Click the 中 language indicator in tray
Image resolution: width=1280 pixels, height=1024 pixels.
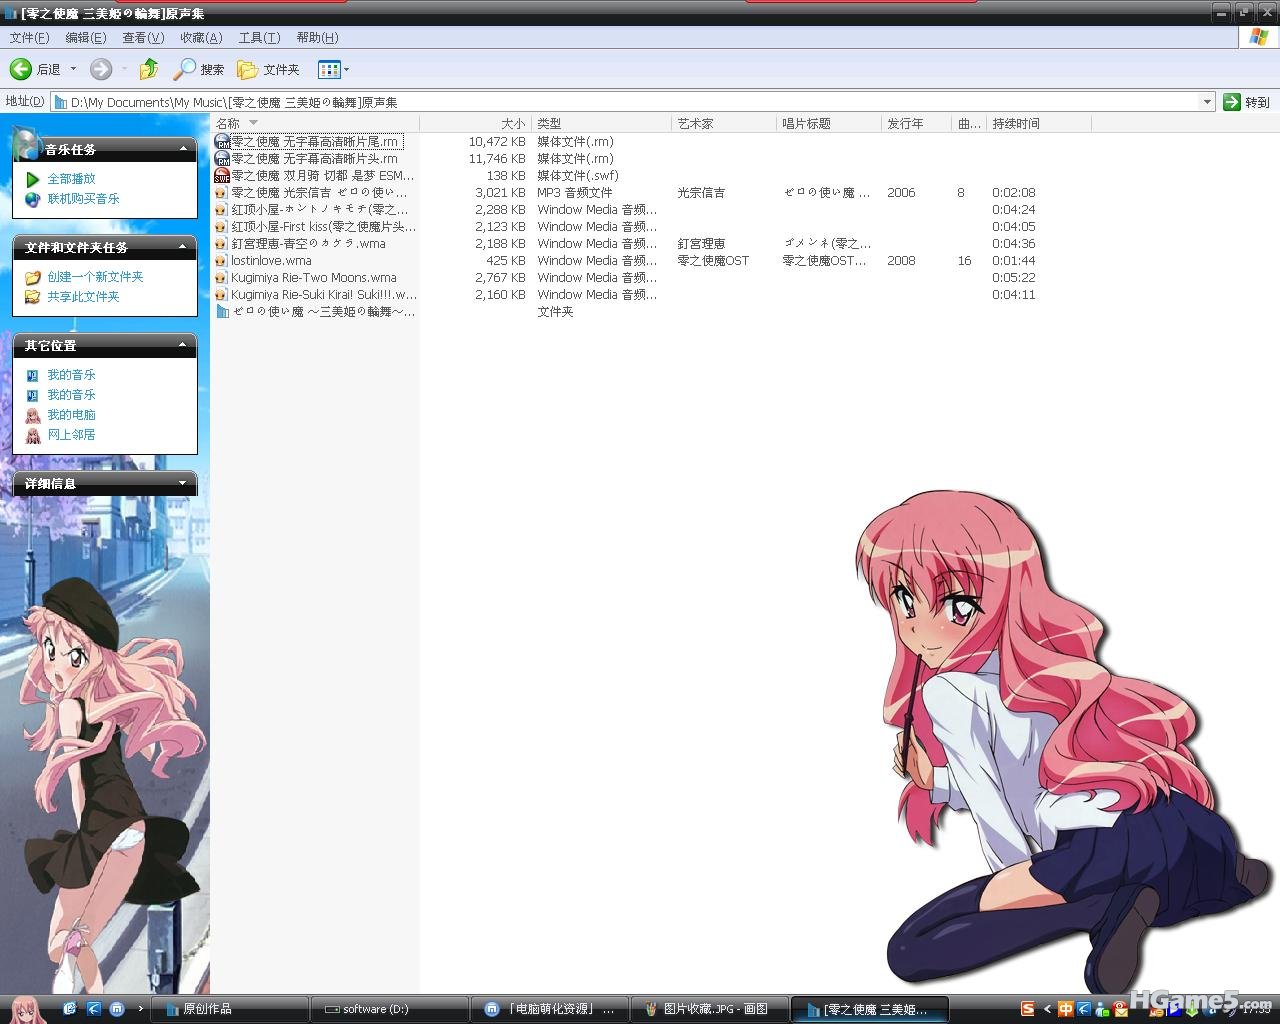pos(1065,1009)
